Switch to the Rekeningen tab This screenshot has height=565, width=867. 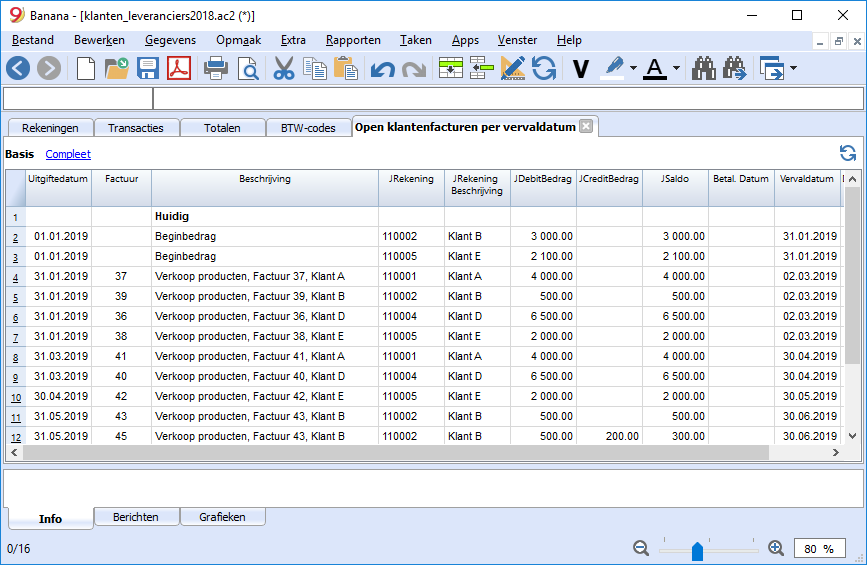coord(50,128)
